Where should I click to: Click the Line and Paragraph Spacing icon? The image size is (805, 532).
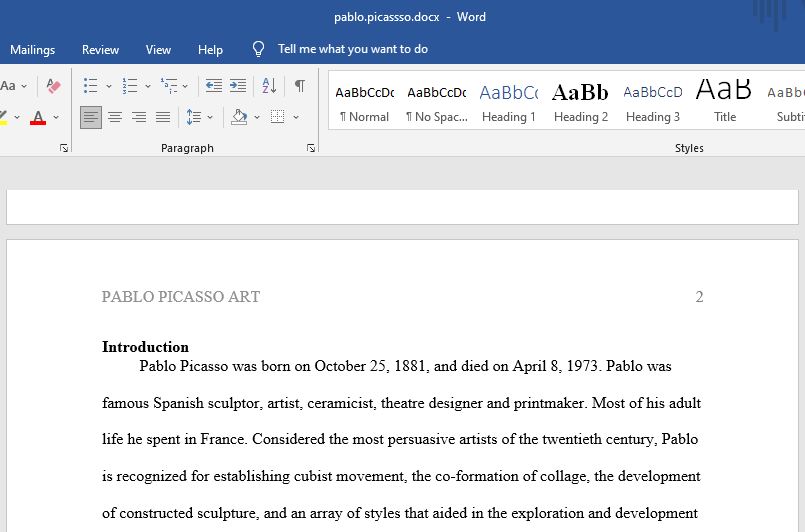click(x=194, y=117)
